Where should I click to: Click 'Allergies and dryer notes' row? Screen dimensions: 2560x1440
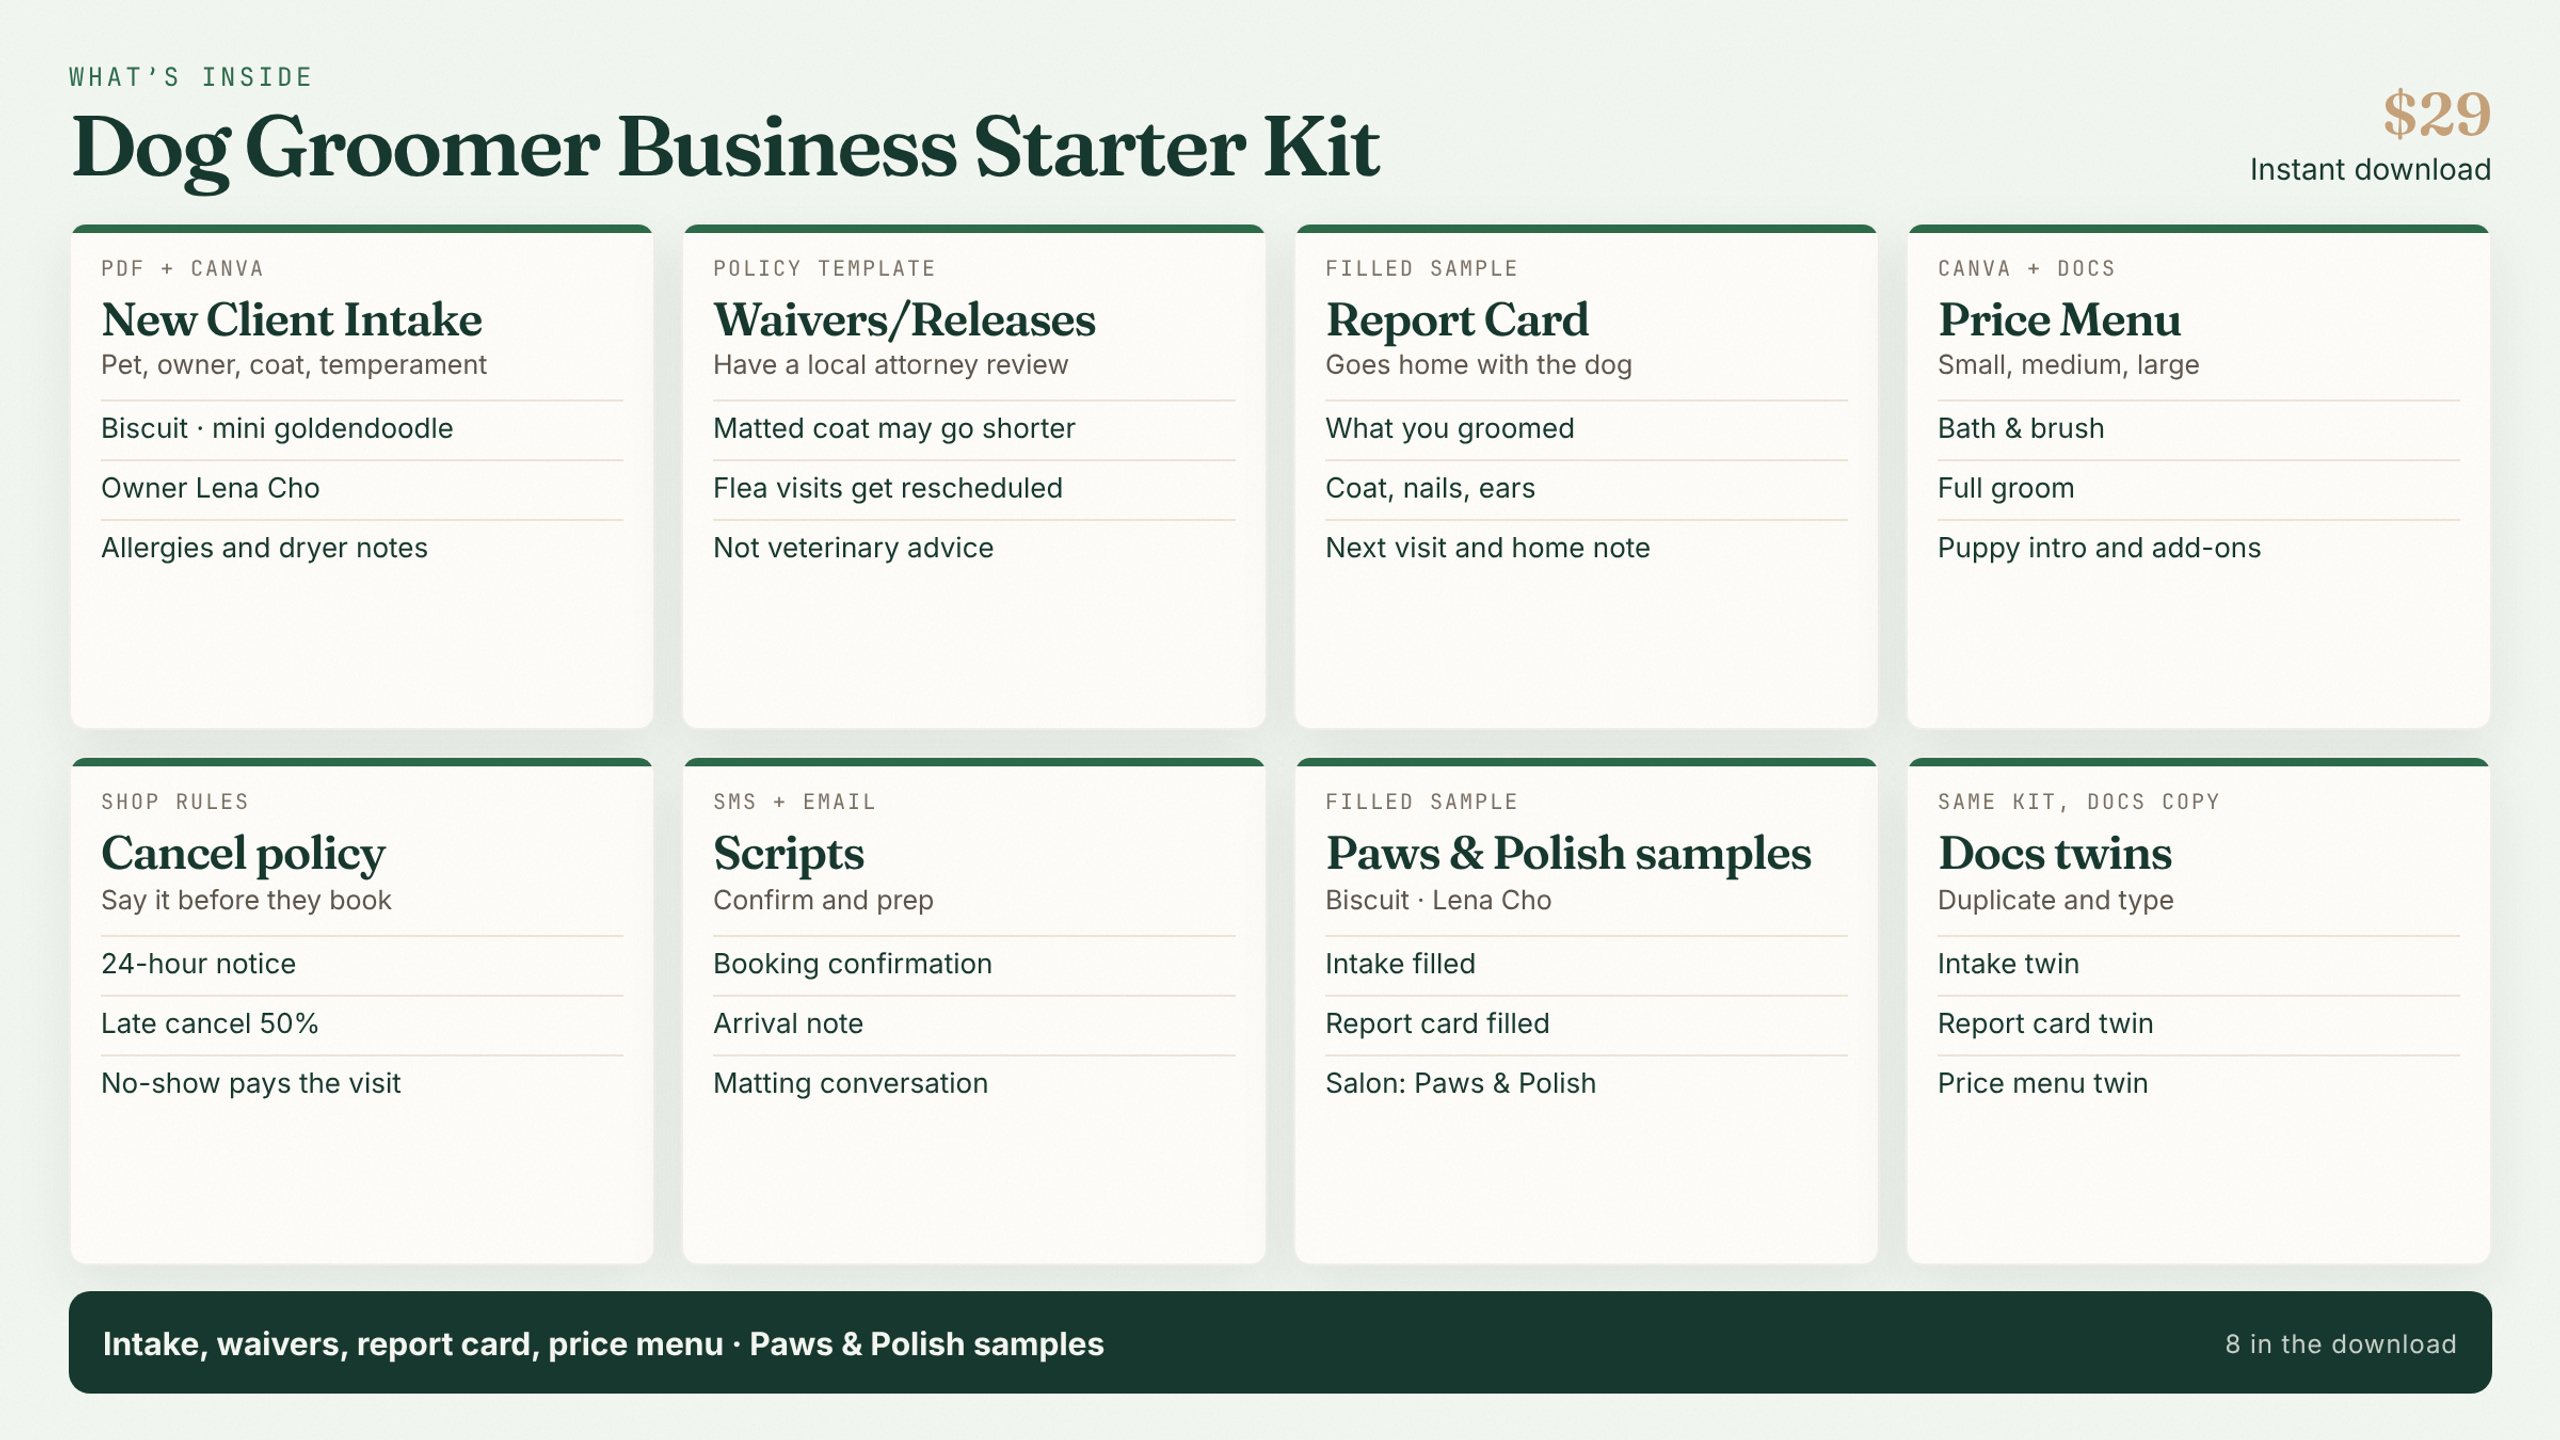362,548
